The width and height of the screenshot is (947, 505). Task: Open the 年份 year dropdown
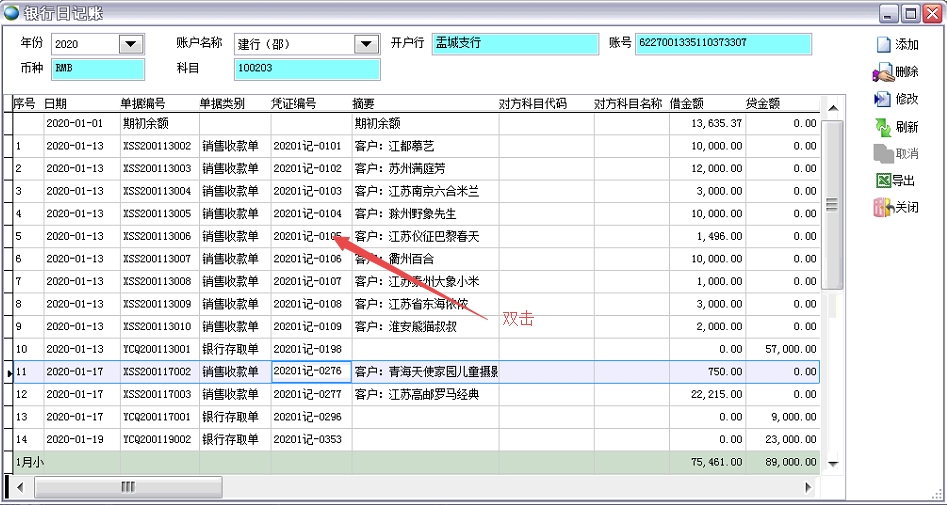[x=131, y=44]
